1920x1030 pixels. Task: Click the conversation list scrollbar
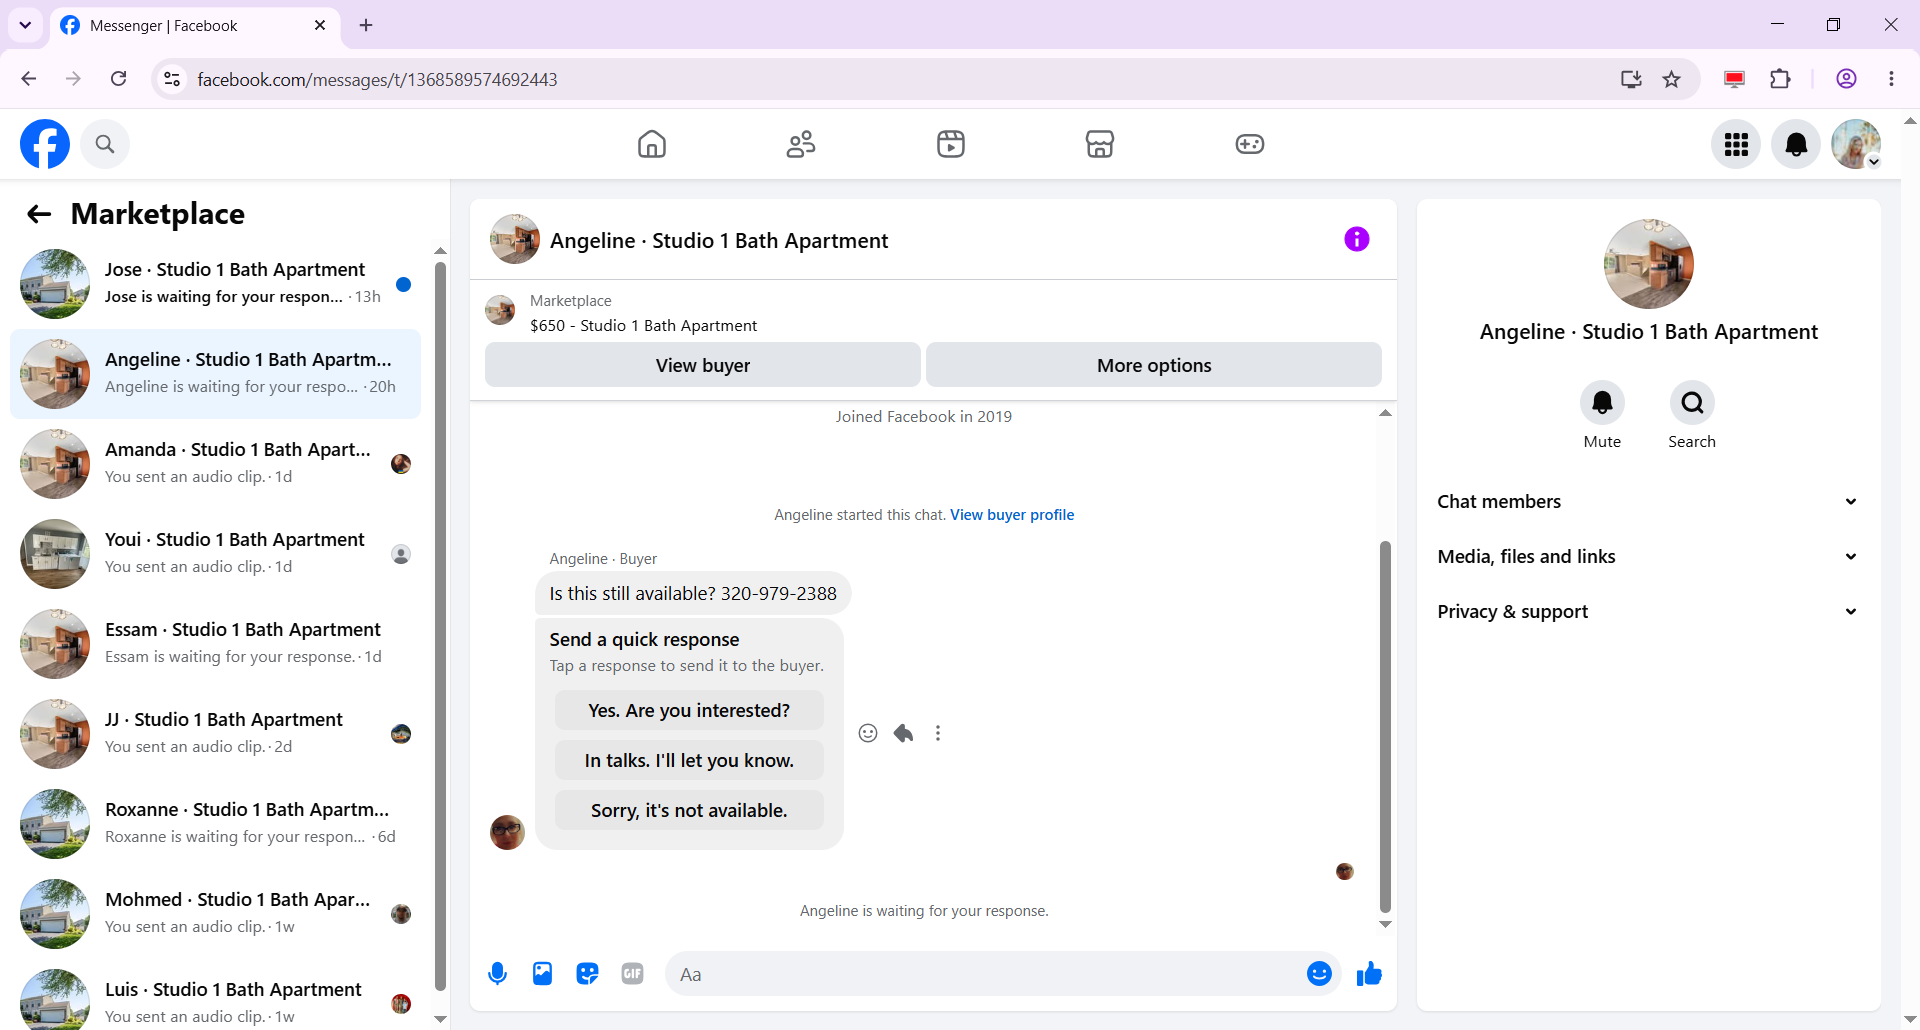click(x=440, y=626)
